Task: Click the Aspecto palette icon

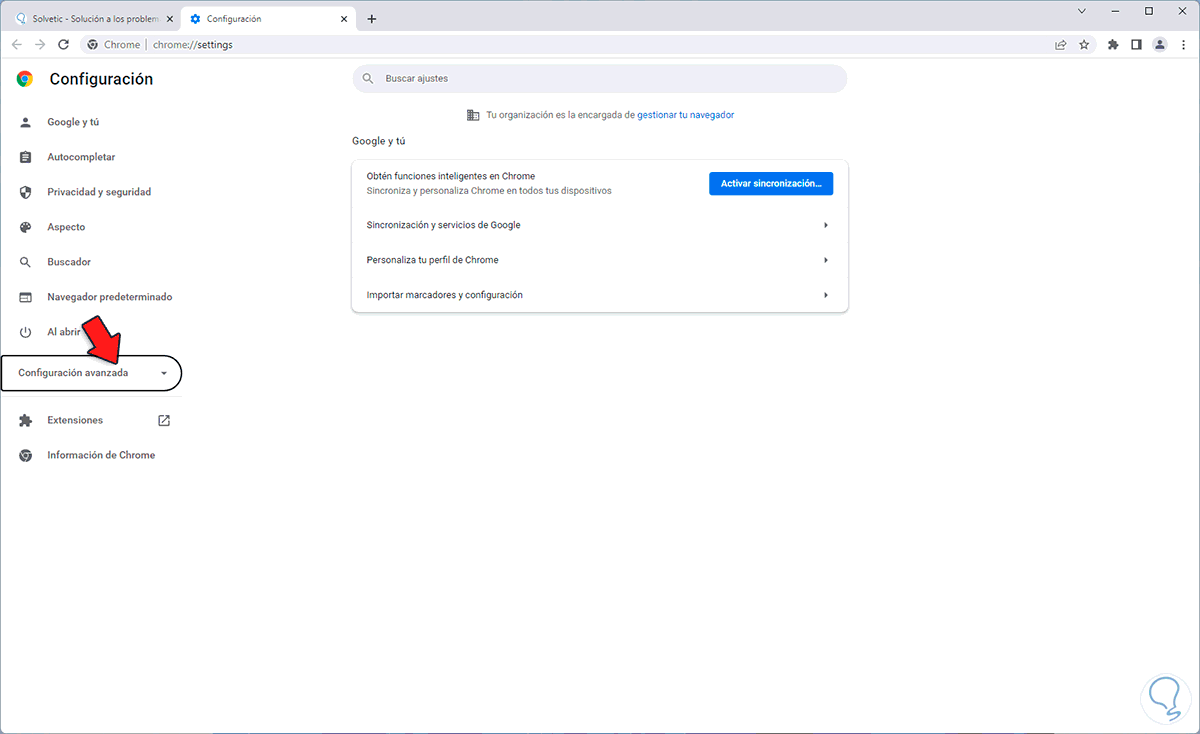Action: (26, 227)
